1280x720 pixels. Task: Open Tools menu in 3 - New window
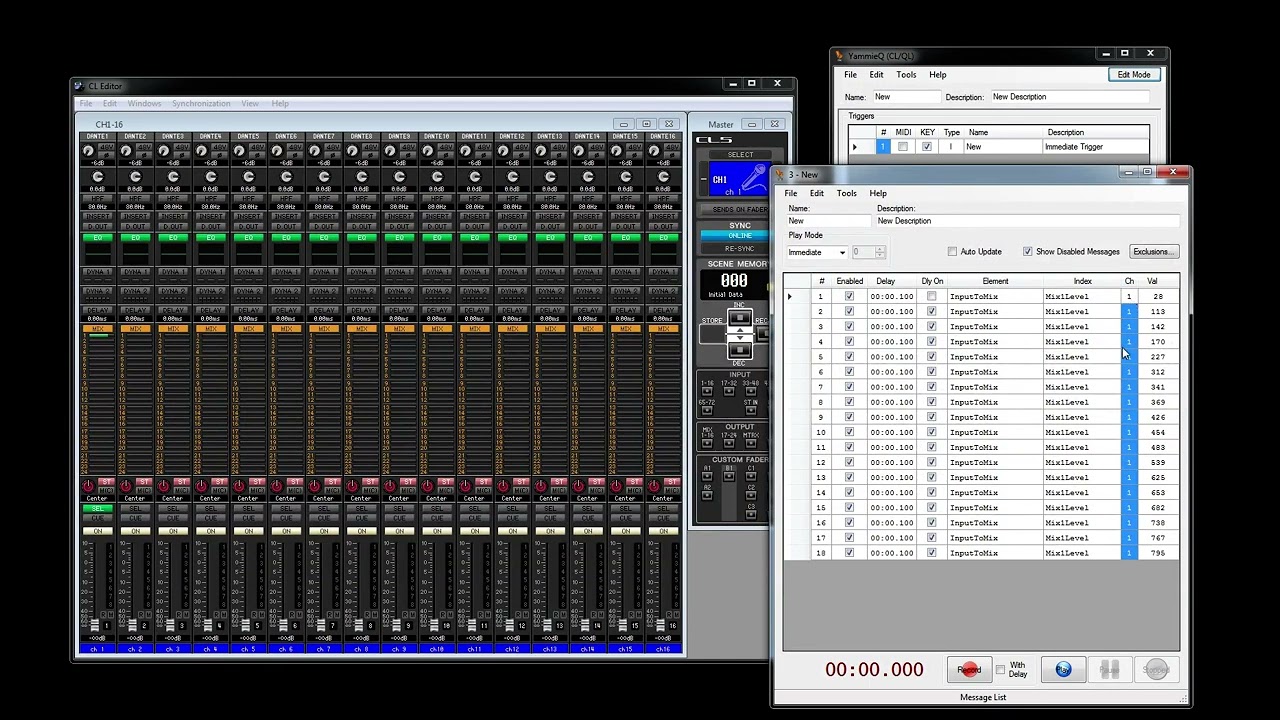pyautogui.click(x=846, y=193)
